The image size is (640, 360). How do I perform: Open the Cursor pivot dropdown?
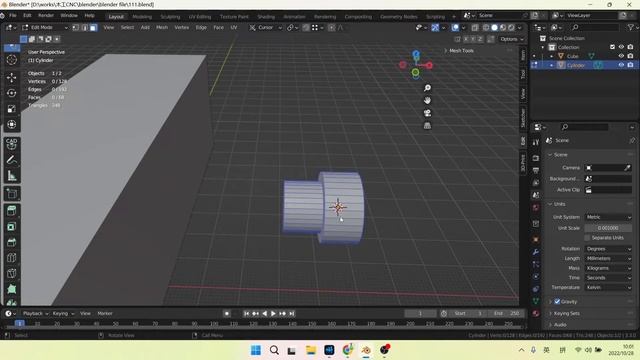(x=265, y=27)
